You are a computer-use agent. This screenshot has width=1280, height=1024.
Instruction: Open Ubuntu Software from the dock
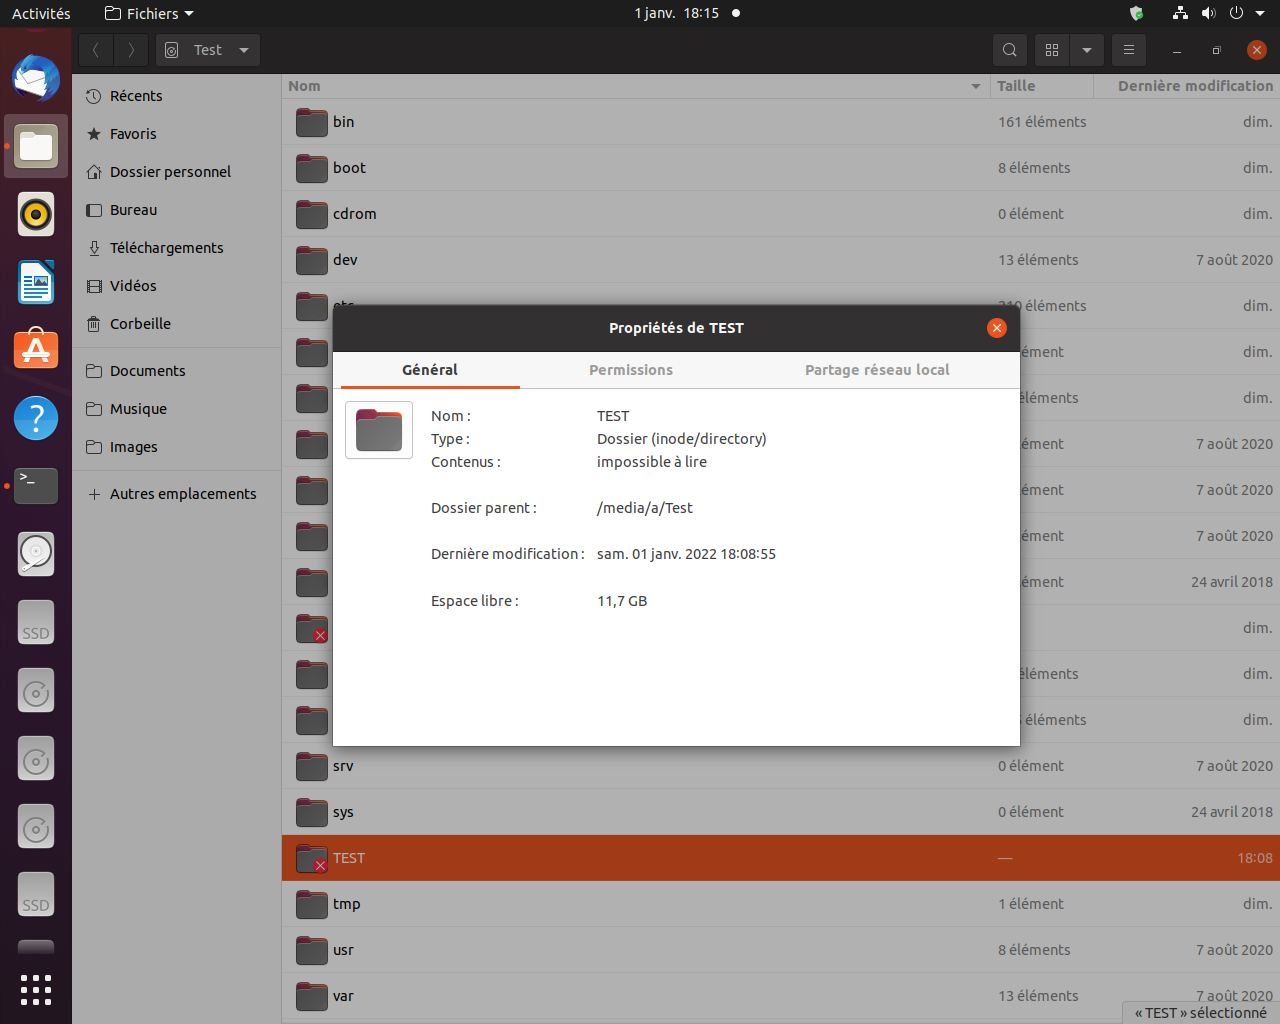point(36,350)
